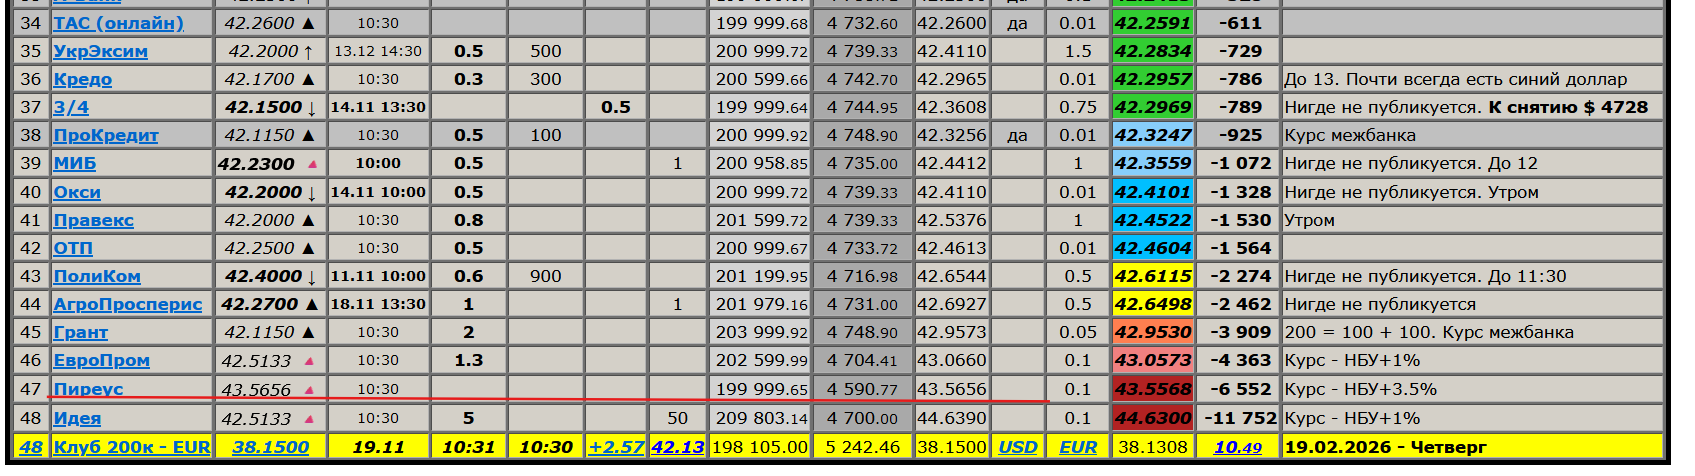Screen dimensions: 1695x476
Task: Select blue cell 42.4101
Action: [1153, 192]
